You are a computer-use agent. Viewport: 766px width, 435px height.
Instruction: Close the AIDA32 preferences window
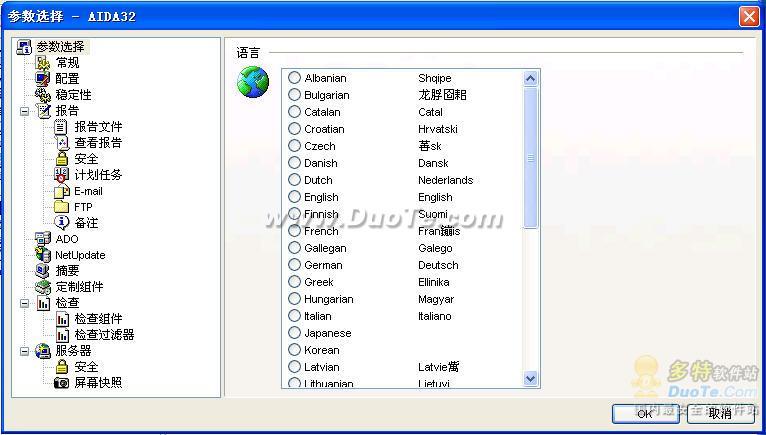(x=748, y=17)
